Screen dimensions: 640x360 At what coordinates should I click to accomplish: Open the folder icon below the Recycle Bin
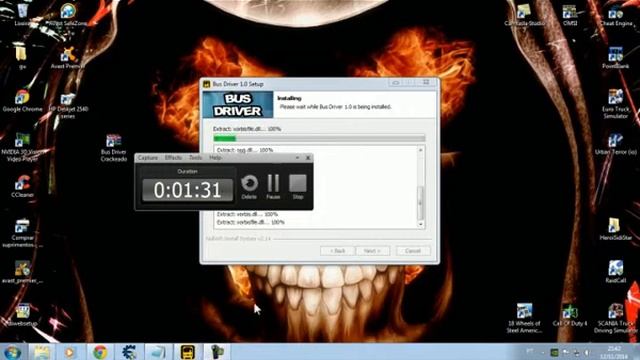[21, 58]
